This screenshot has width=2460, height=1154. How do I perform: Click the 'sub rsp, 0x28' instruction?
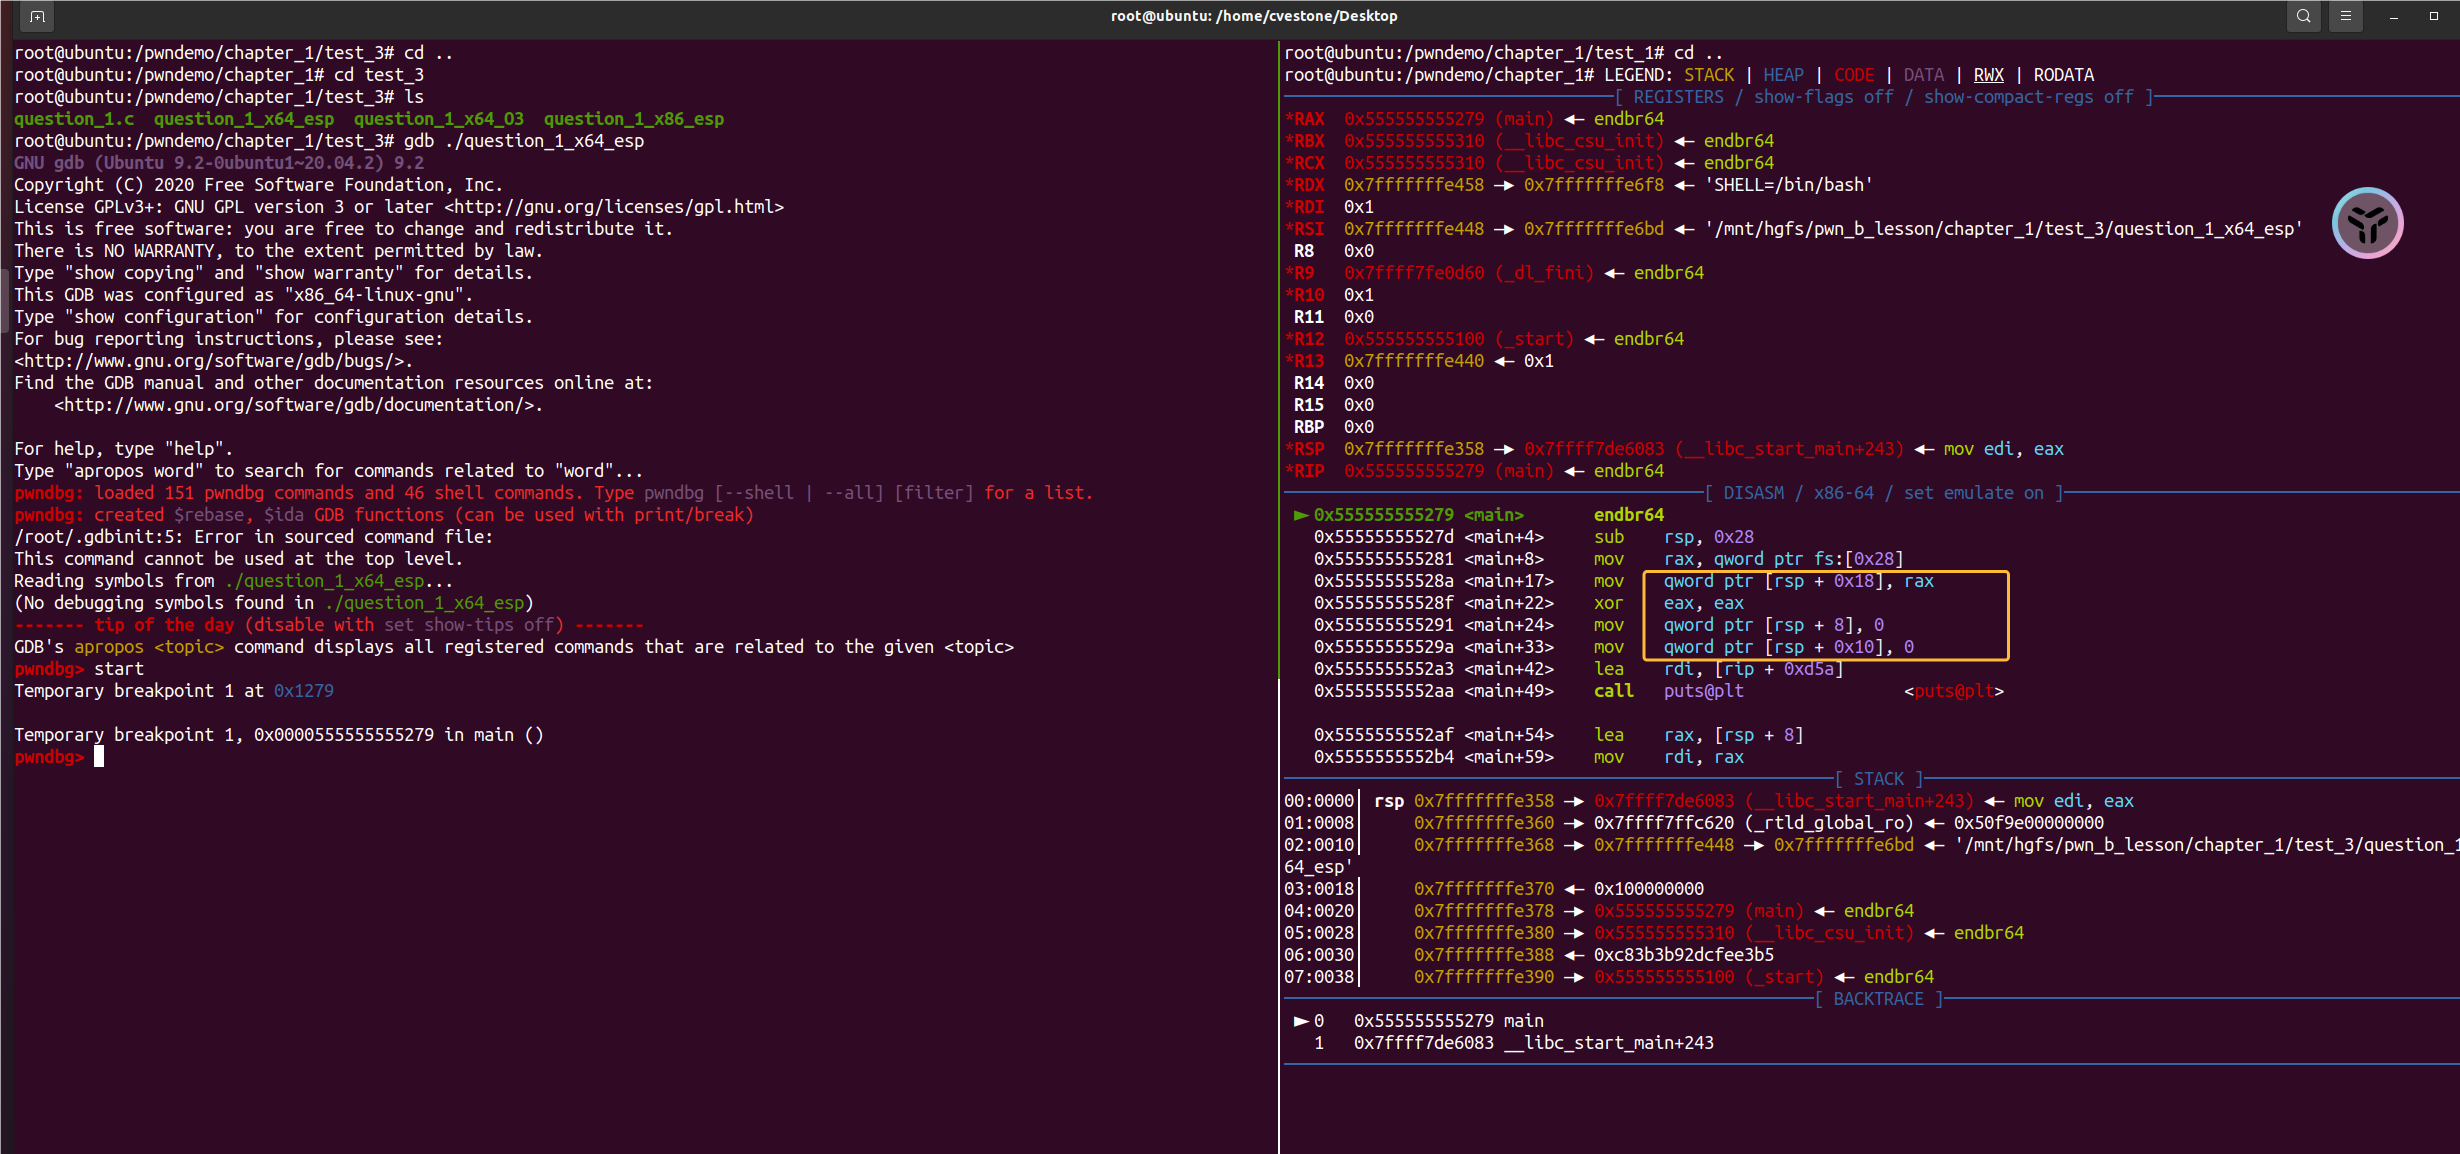(1674, 537)
